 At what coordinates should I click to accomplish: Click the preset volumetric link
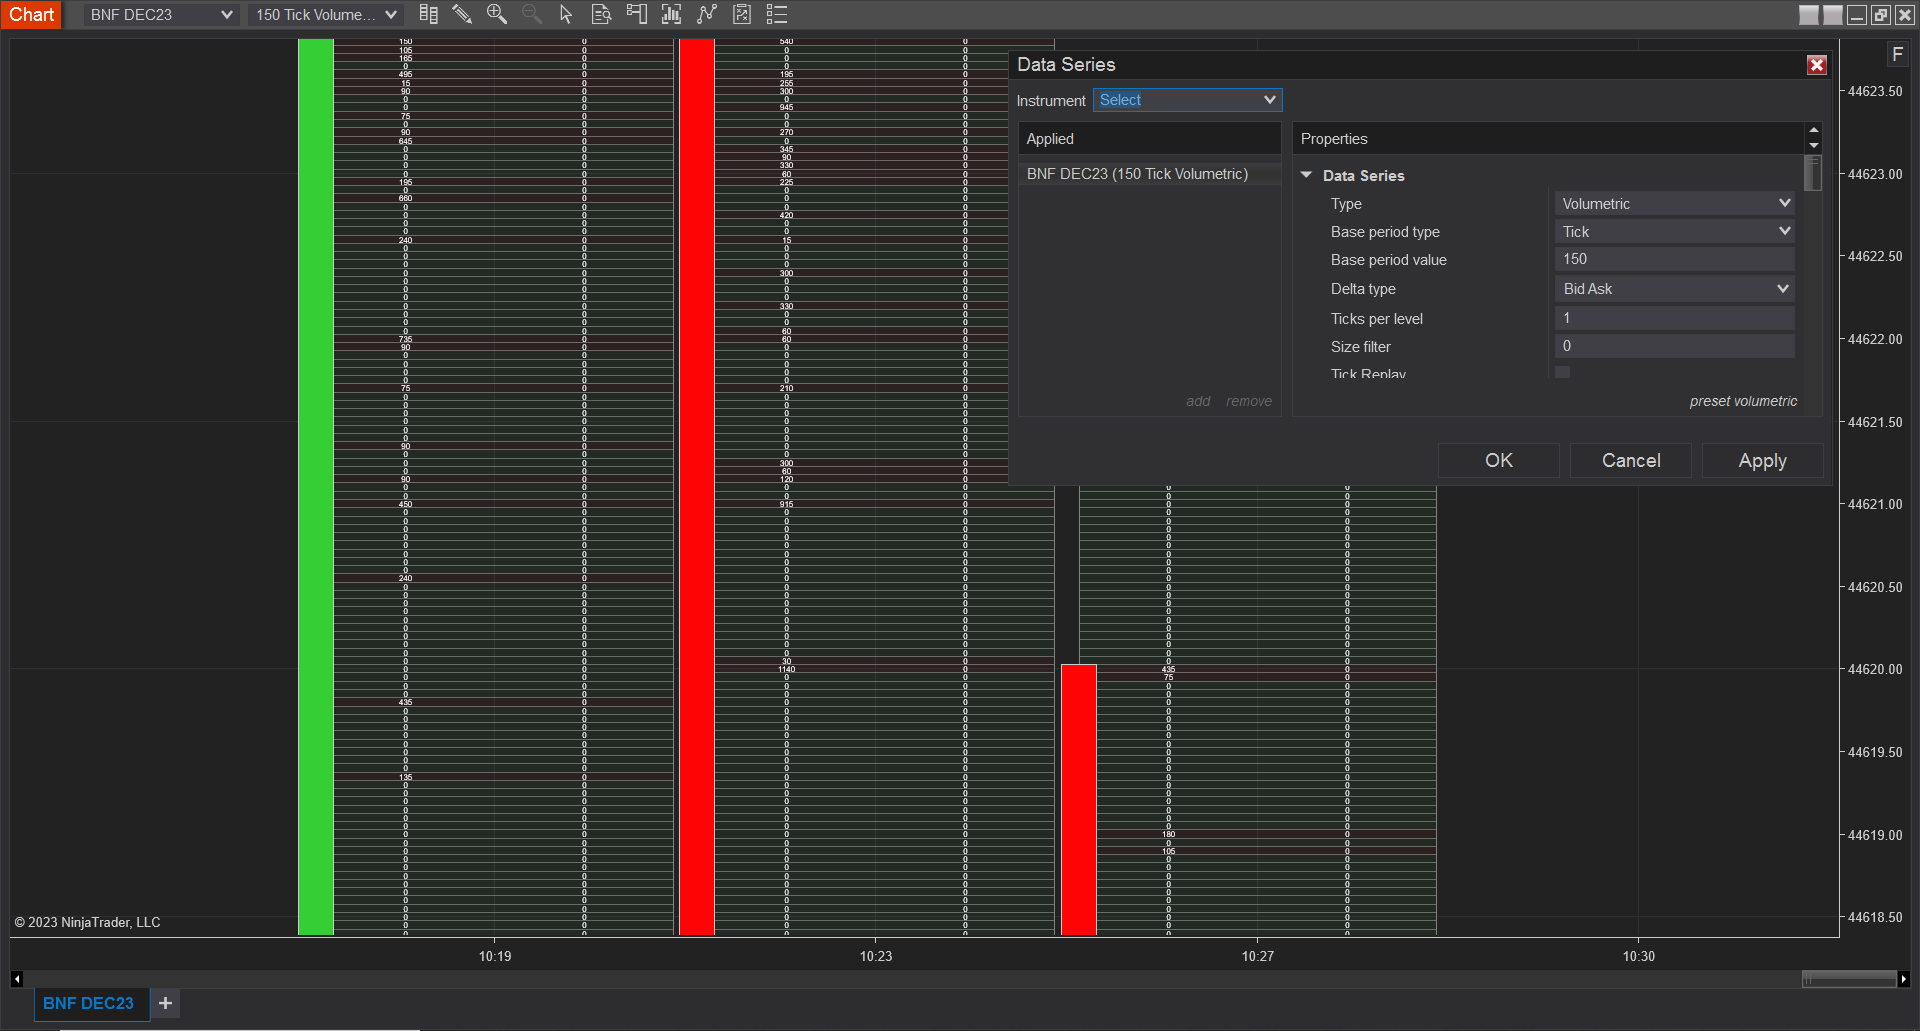point(1743,401)
